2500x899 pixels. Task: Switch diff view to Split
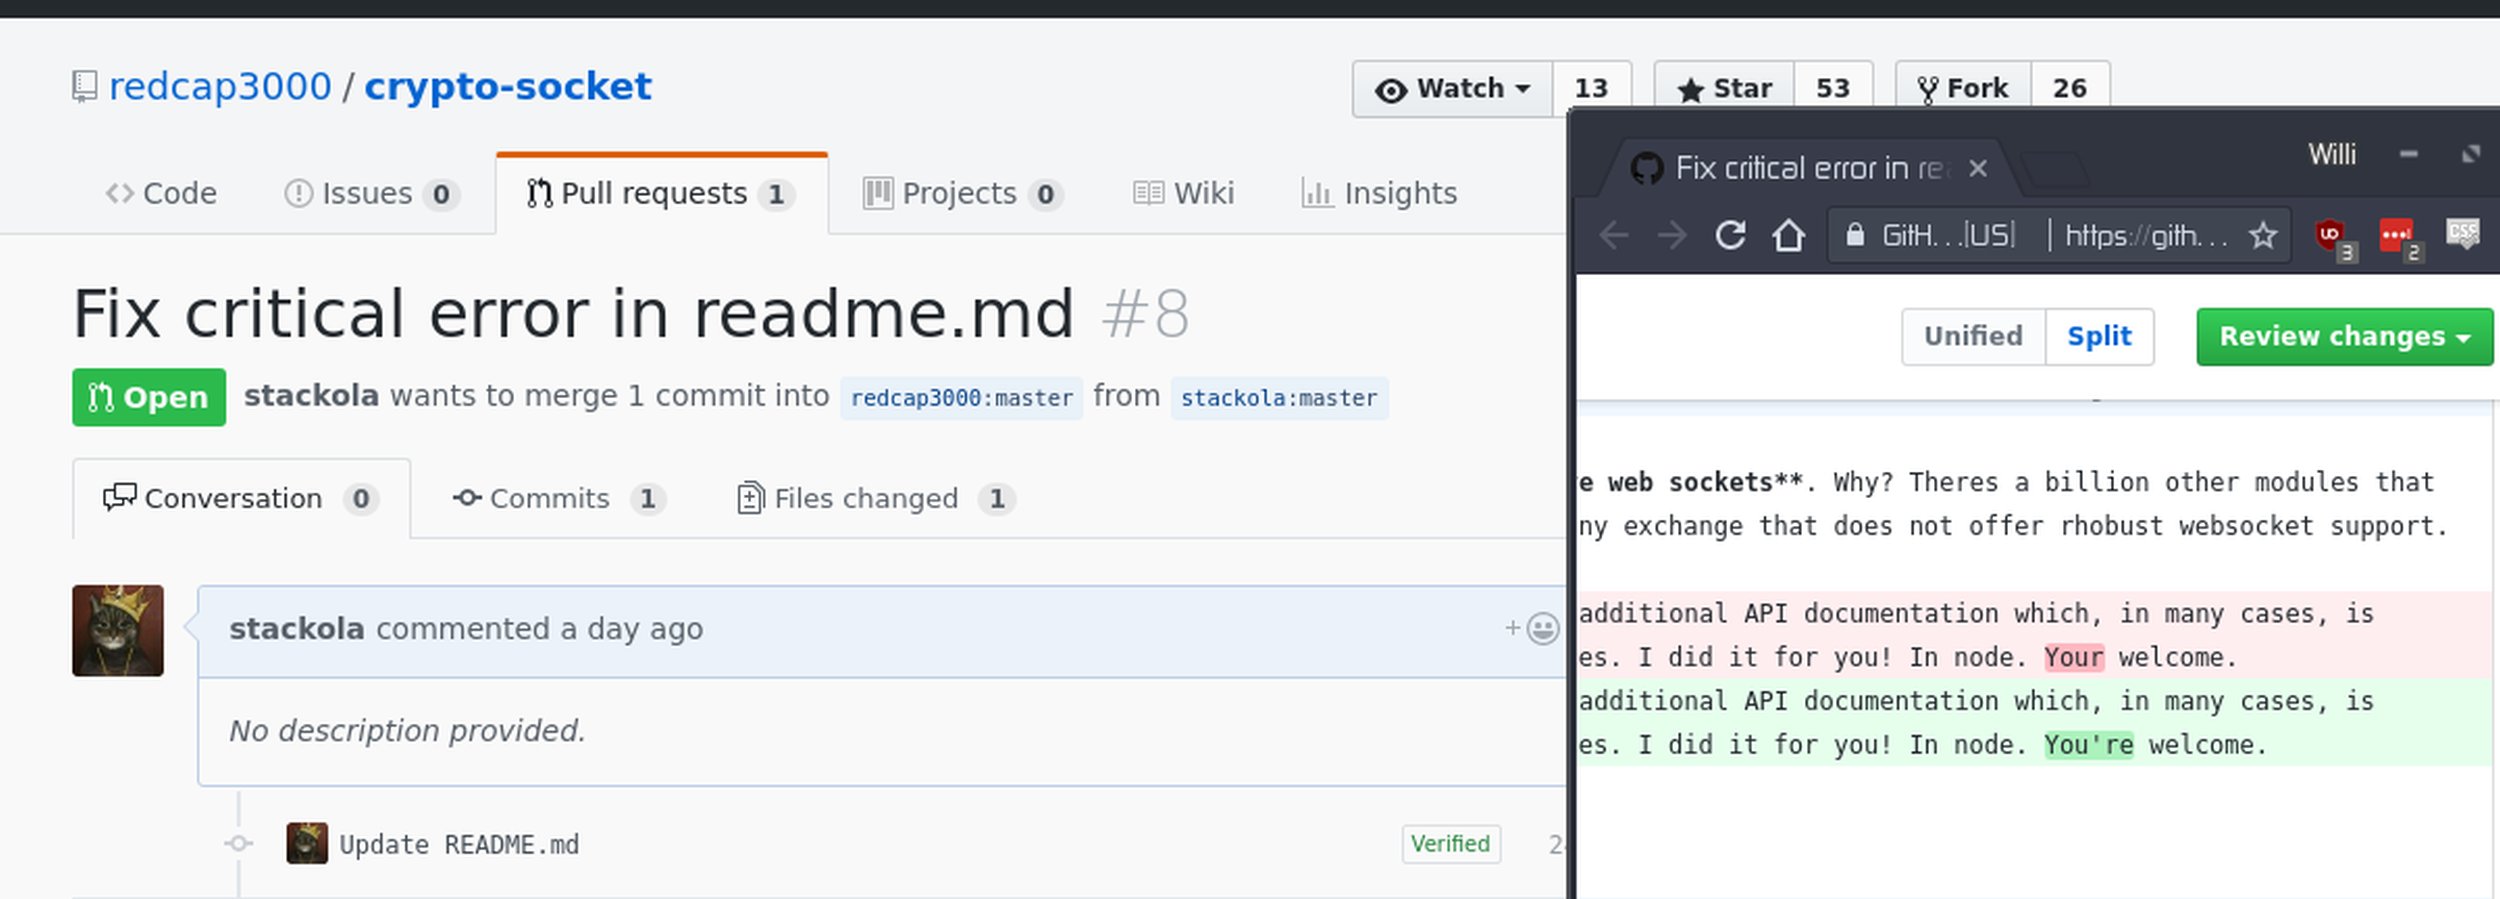tap(2099, 337)
